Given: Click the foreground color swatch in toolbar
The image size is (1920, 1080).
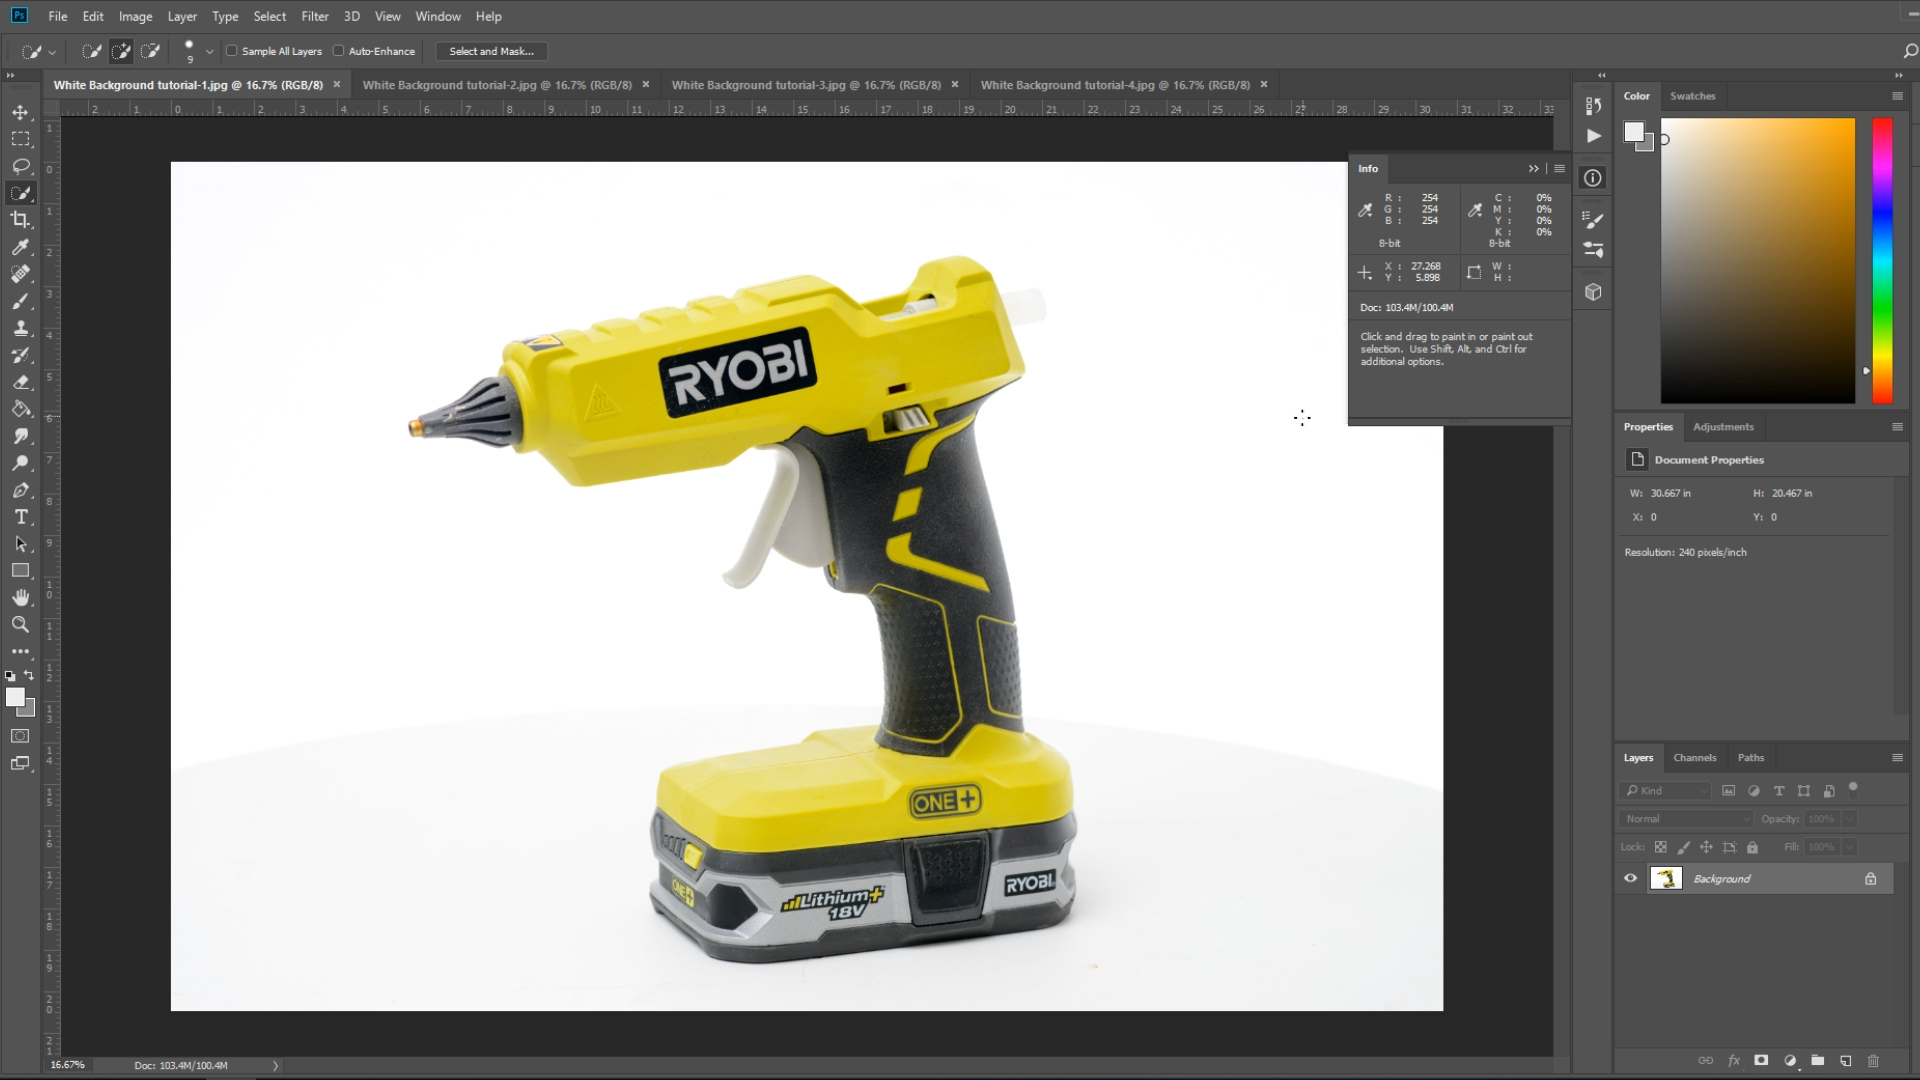Looking at the screenshot, I should pyautogui.click(x=15, y=697).
